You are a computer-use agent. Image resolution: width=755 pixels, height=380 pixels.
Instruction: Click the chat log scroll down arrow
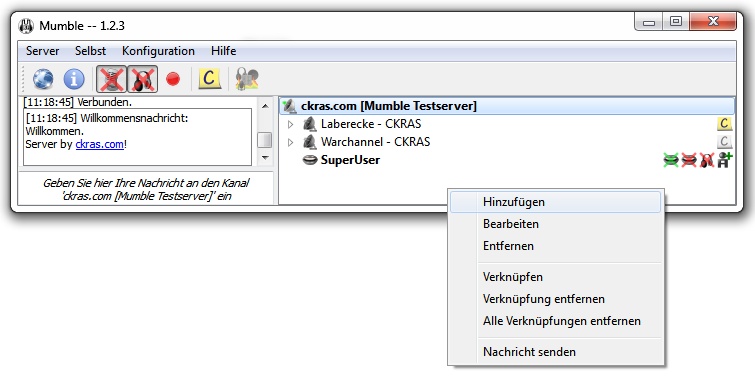click(265, 158)
